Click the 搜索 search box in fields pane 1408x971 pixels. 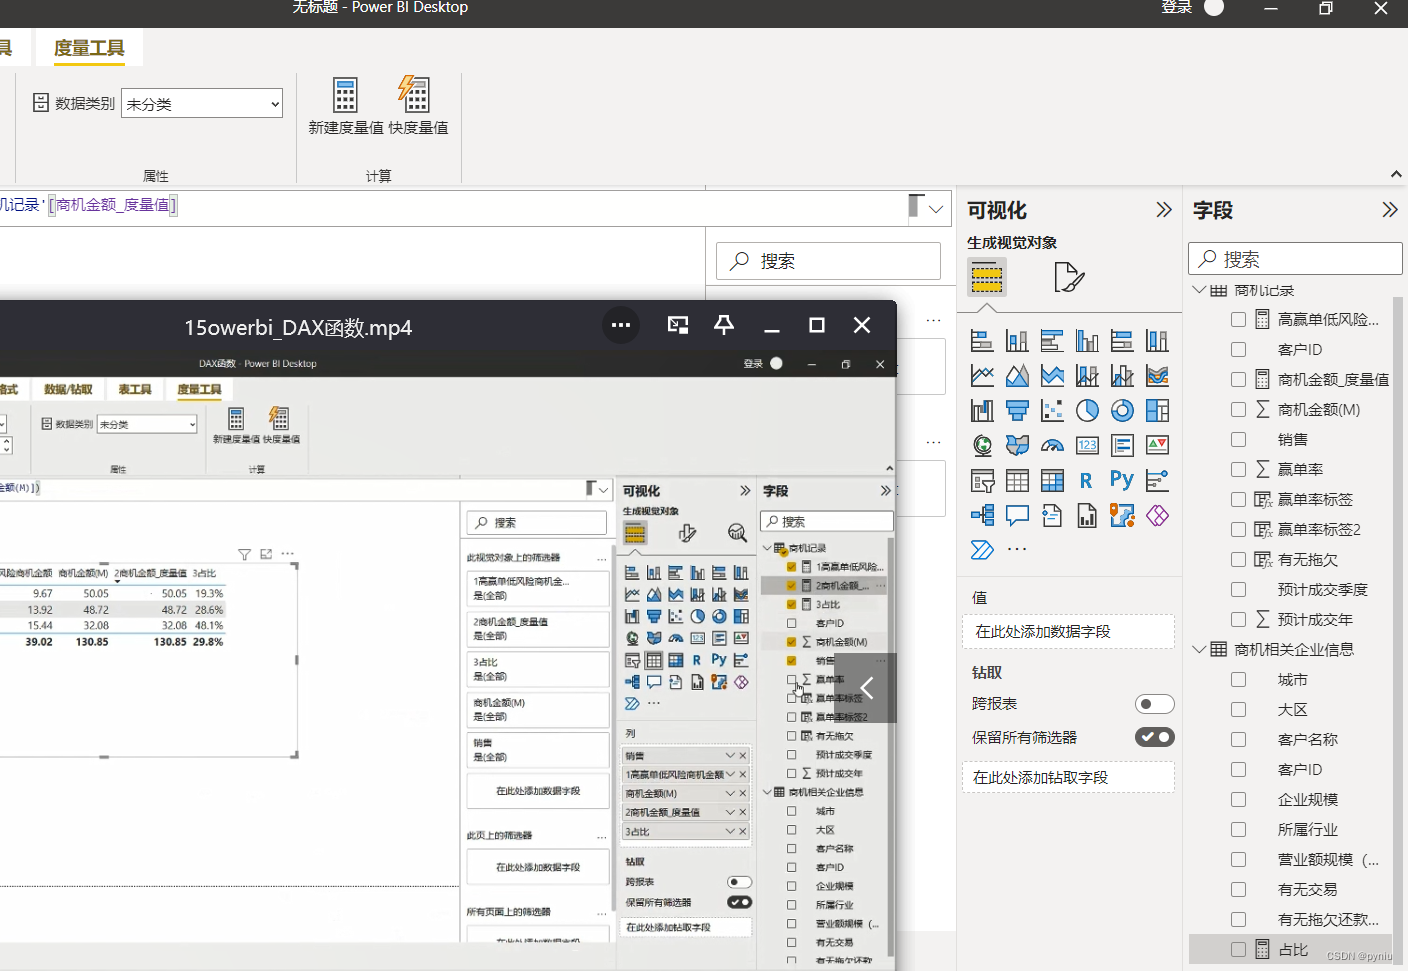point(1294,258)
